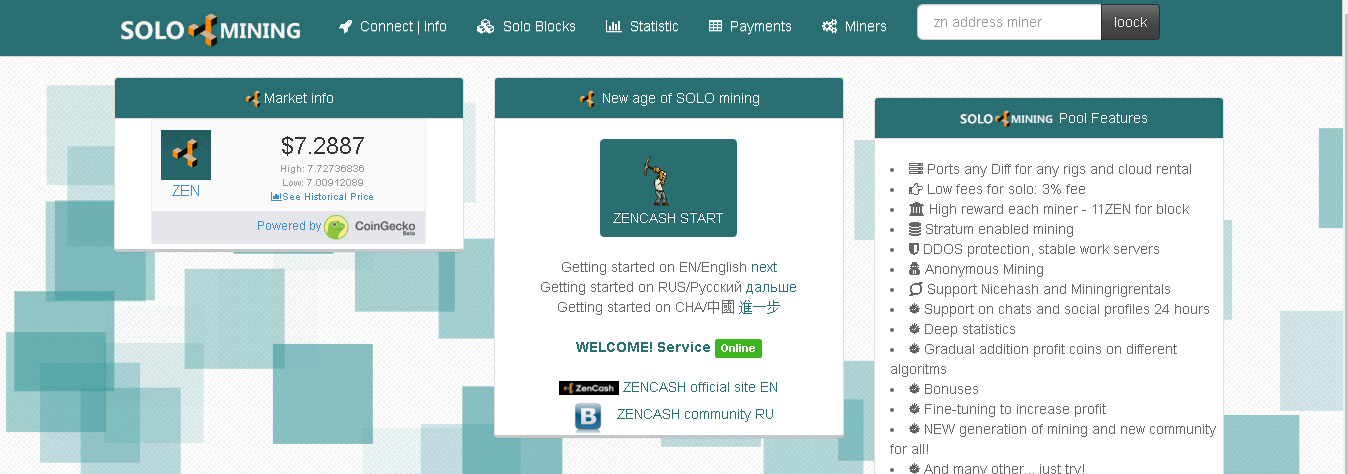Click the New age of SOLO mining header

click(669, 98)
